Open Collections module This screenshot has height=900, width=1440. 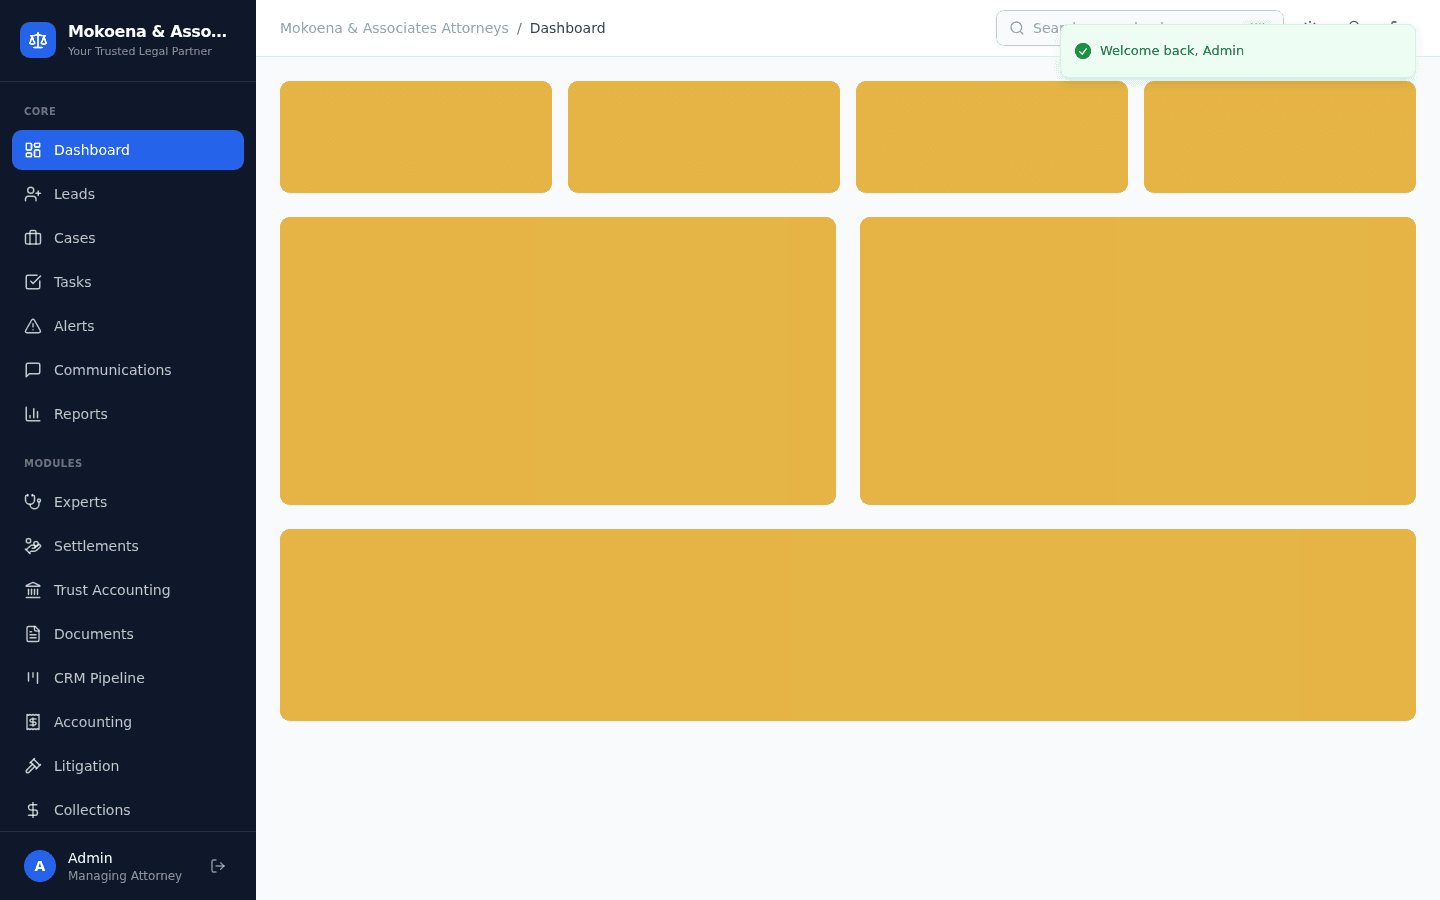[128, 810]
